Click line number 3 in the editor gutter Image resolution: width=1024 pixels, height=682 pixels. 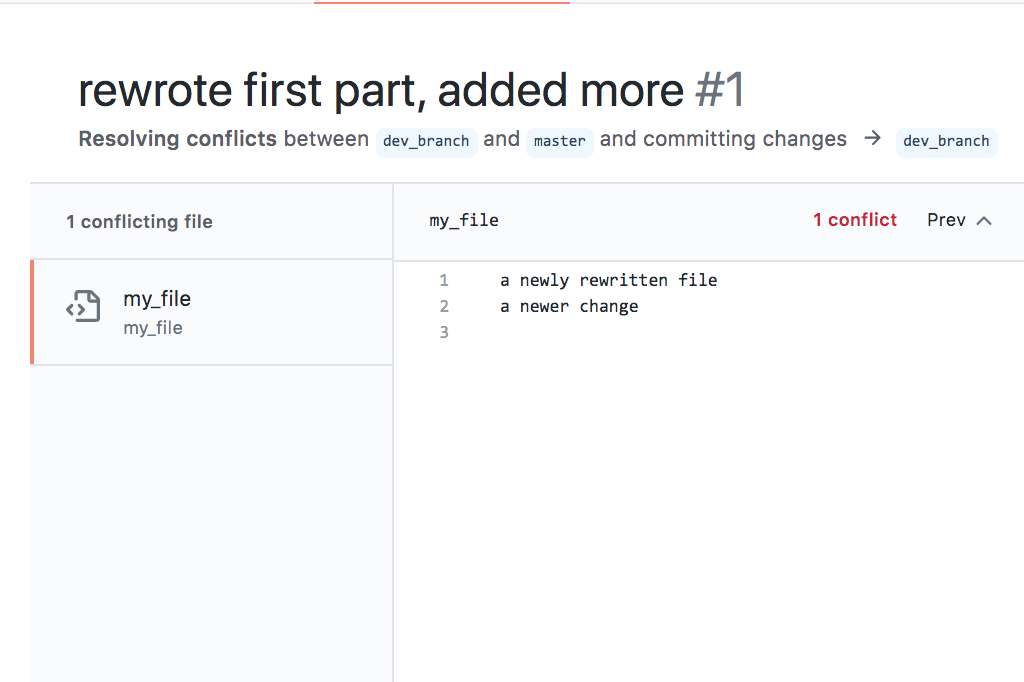(444, 333)
